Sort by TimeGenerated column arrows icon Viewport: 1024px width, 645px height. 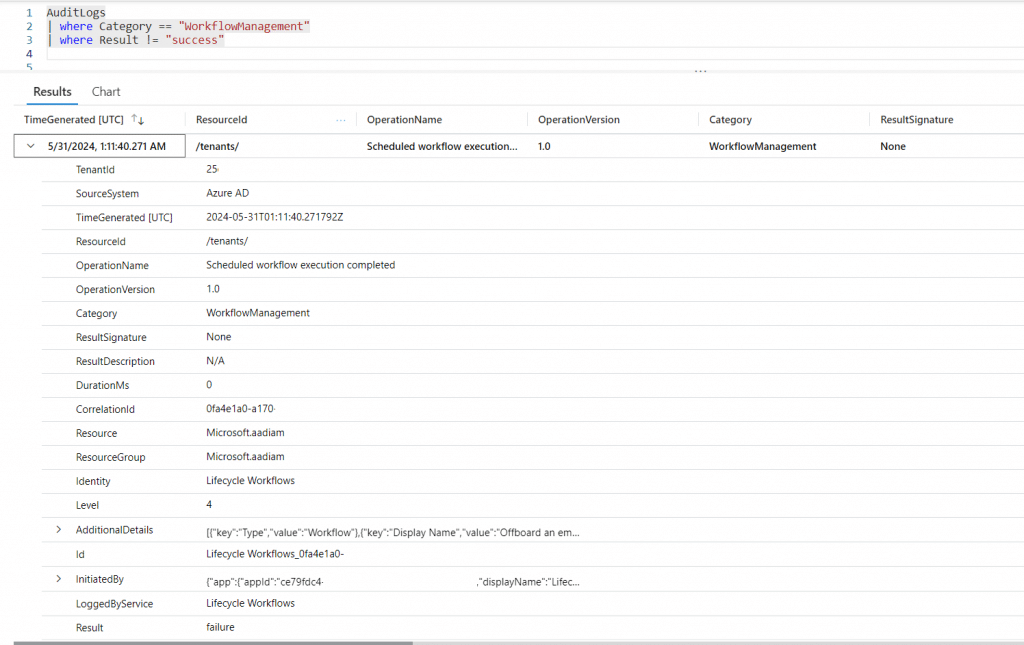point(137,119)
